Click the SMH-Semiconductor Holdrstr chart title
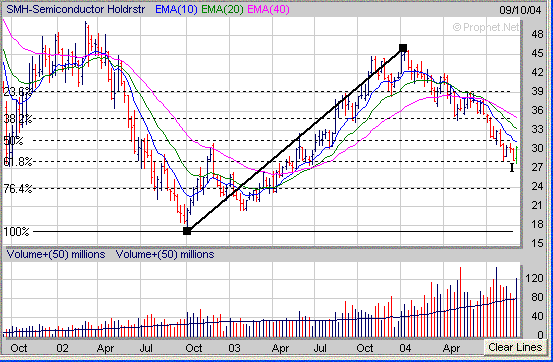This screenshot has height=362, width=553. point(75,10)
